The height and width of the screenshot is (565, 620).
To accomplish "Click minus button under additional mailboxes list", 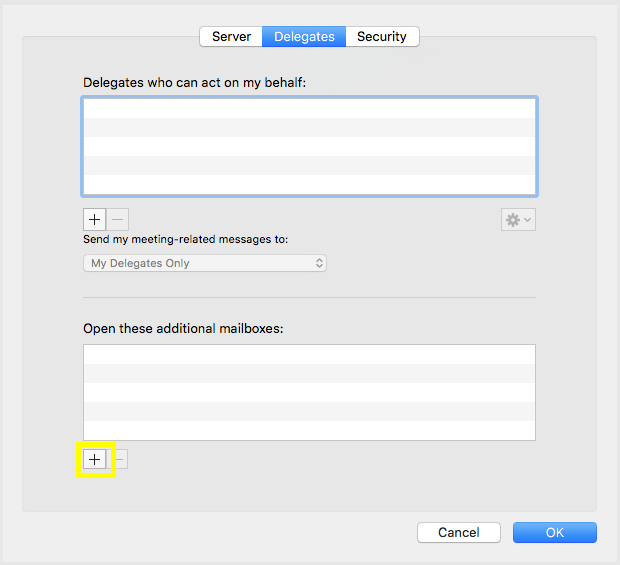I will [x=118, y=459].
